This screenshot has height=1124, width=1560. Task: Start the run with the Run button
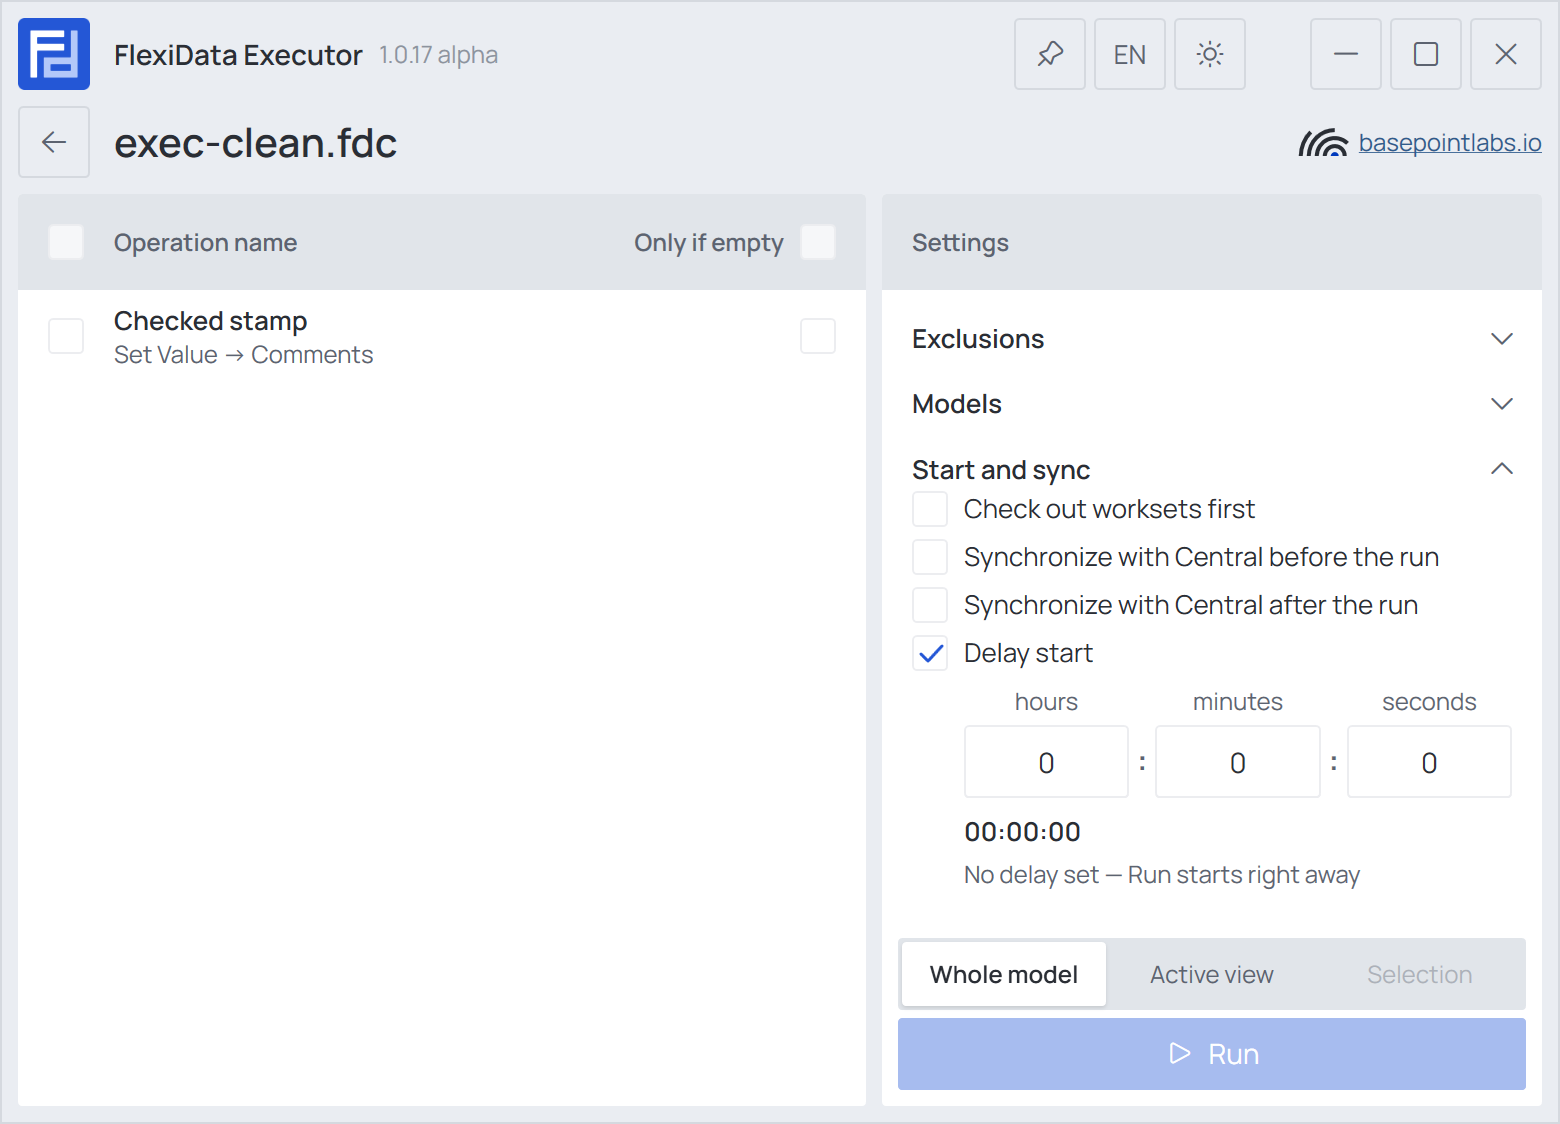click(1212, 1054)
